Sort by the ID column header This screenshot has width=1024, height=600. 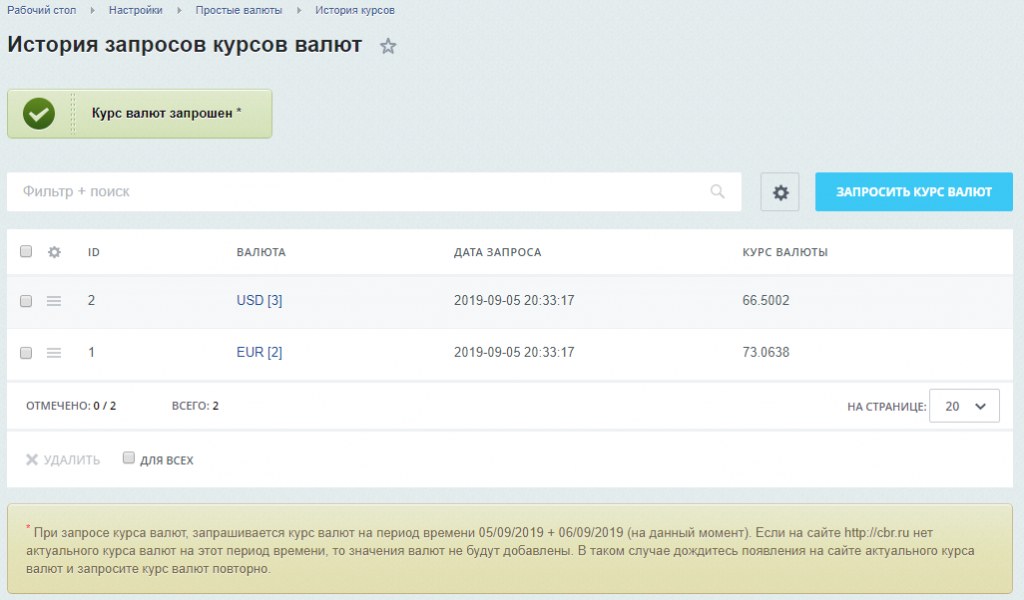click(94, 252)
